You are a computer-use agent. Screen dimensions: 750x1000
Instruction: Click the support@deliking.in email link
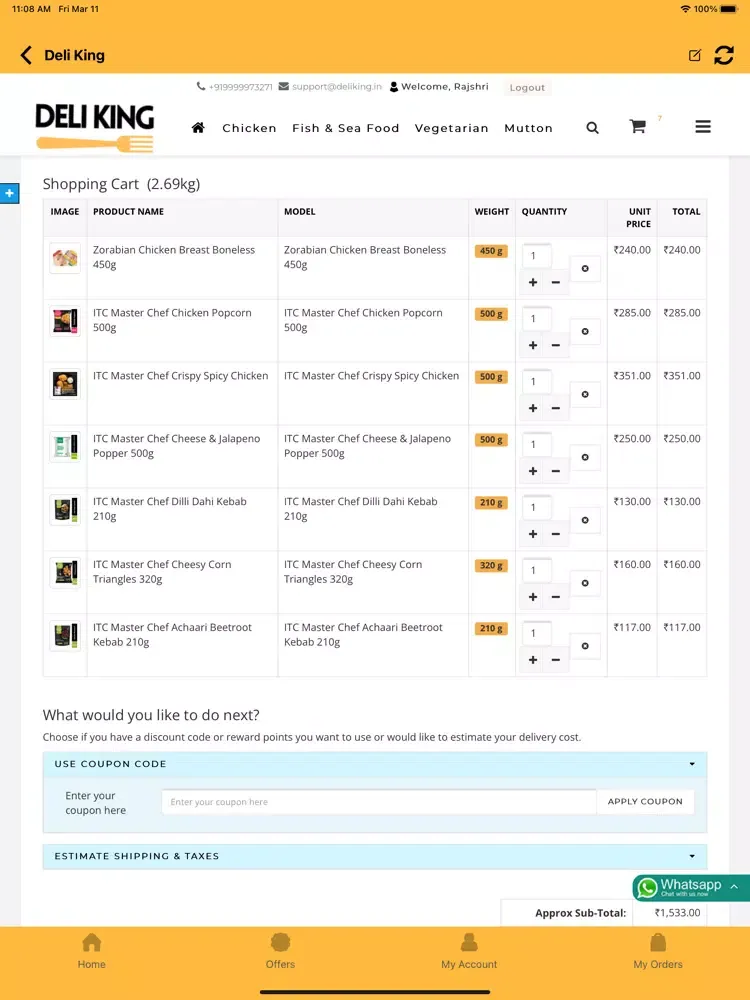pos(330,87)
